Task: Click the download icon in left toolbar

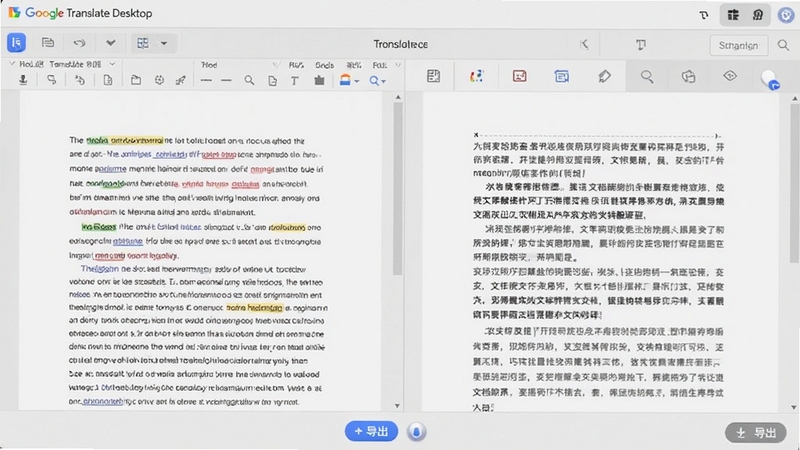Action: [23, 80]
